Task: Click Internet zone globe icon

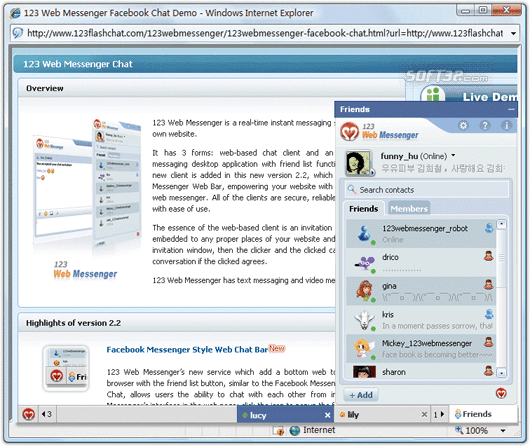Action: pyautogui.click(x=294, y=430)
